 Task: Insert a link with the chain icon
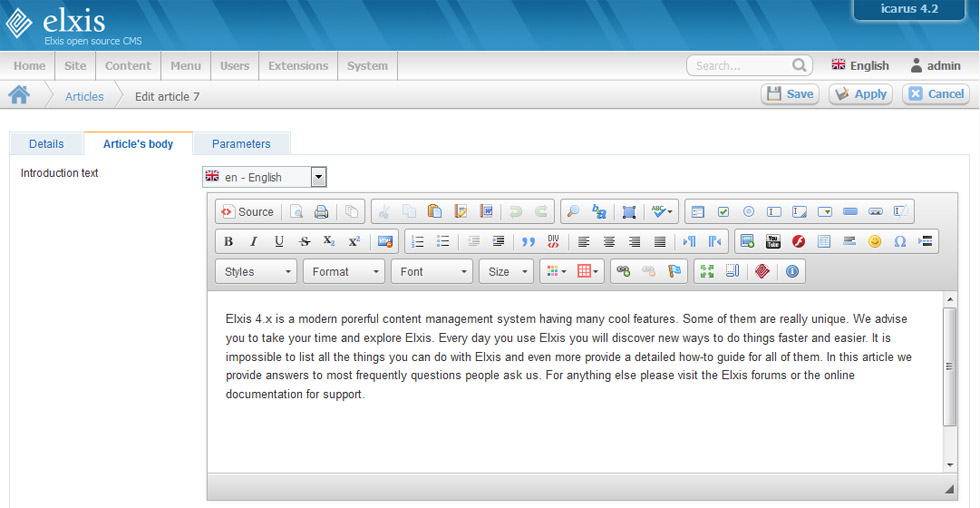pos(623,271)
